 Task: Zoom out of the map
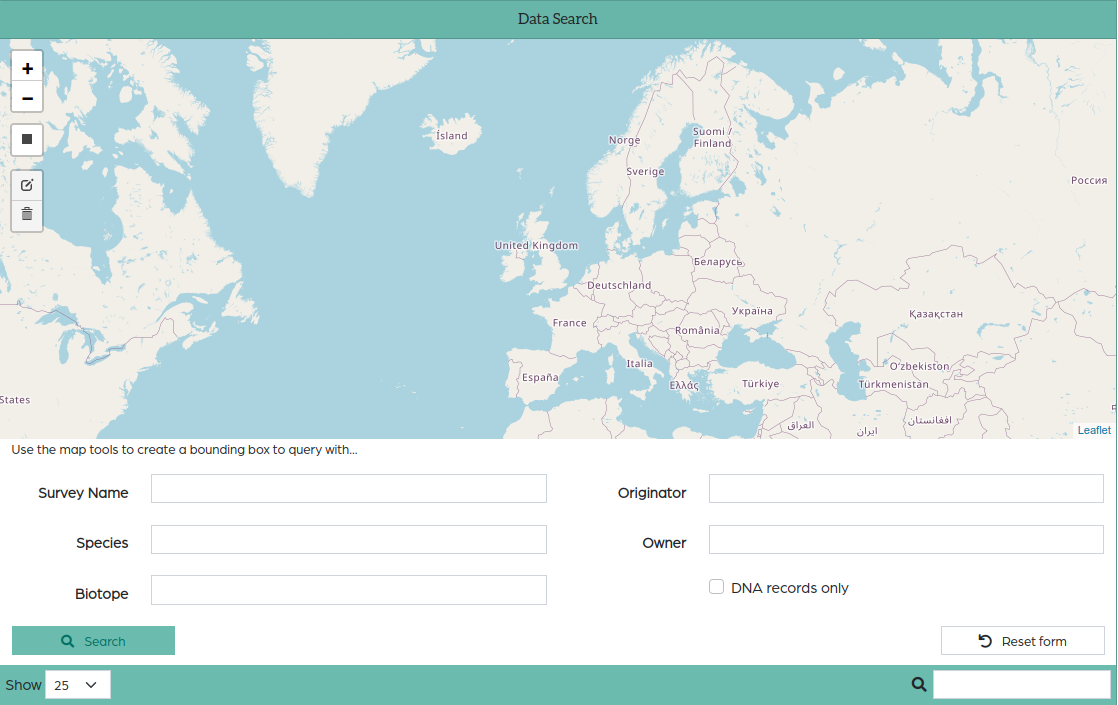(x=27, y=98)
